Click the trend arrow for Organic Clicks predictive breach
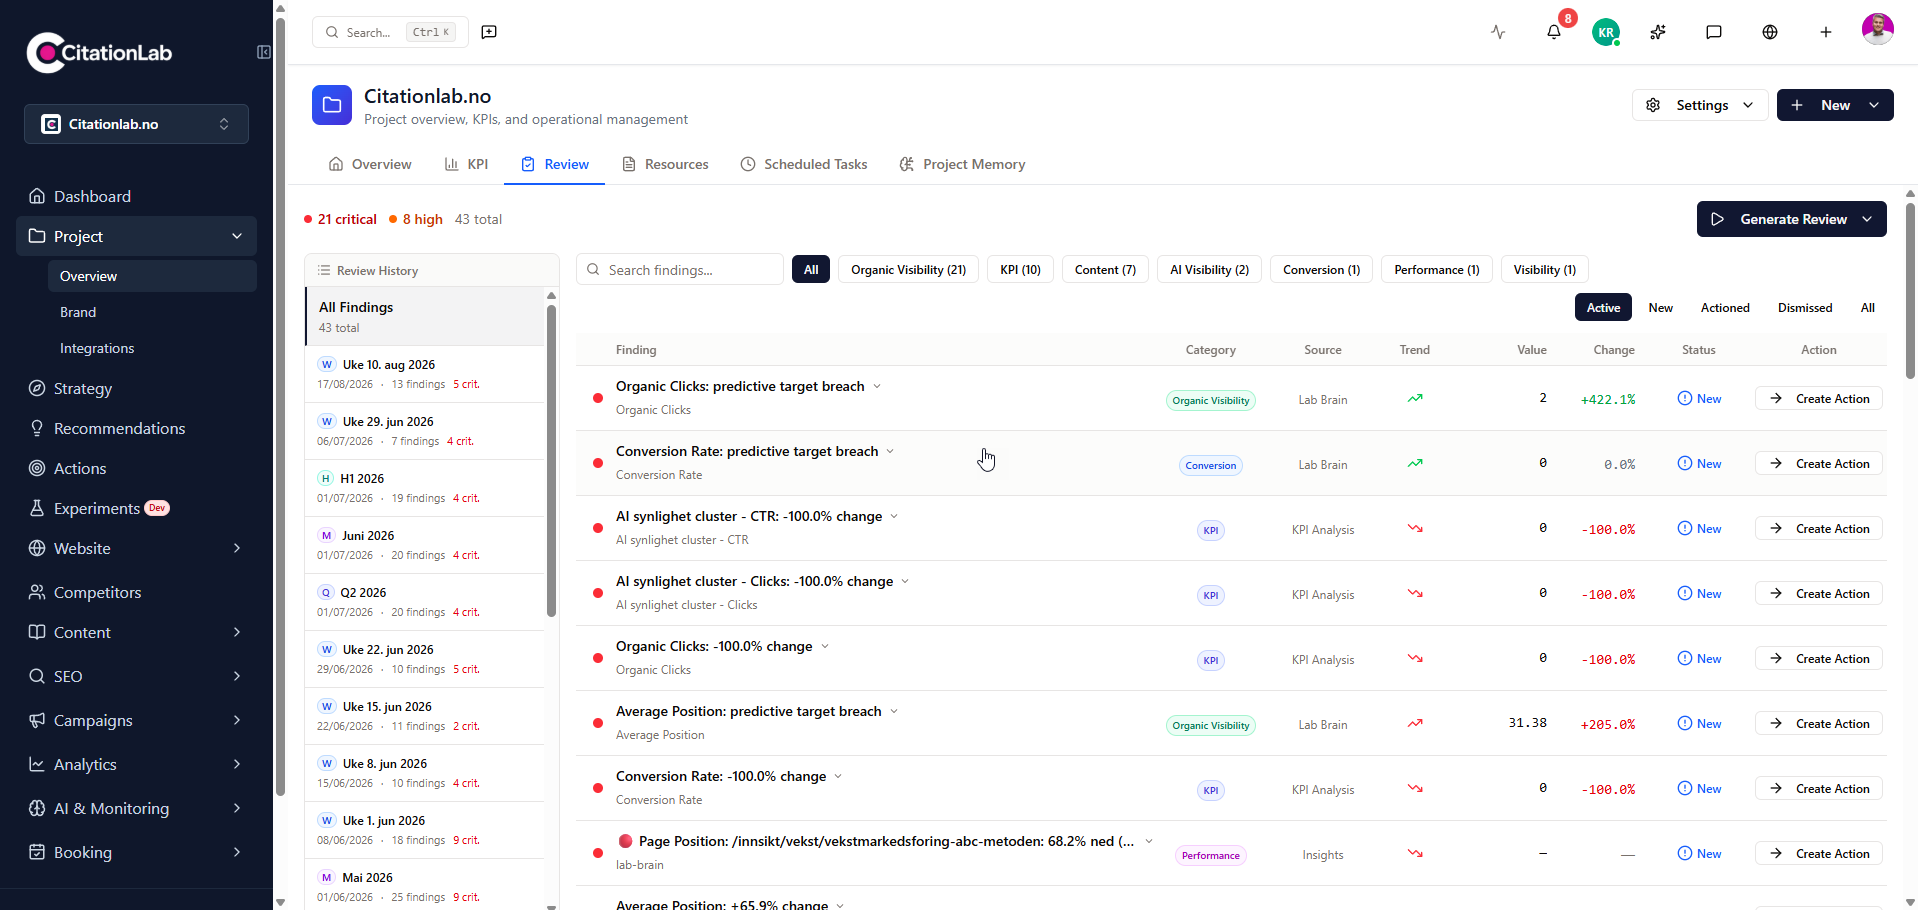 click(x=1415, y=398)
